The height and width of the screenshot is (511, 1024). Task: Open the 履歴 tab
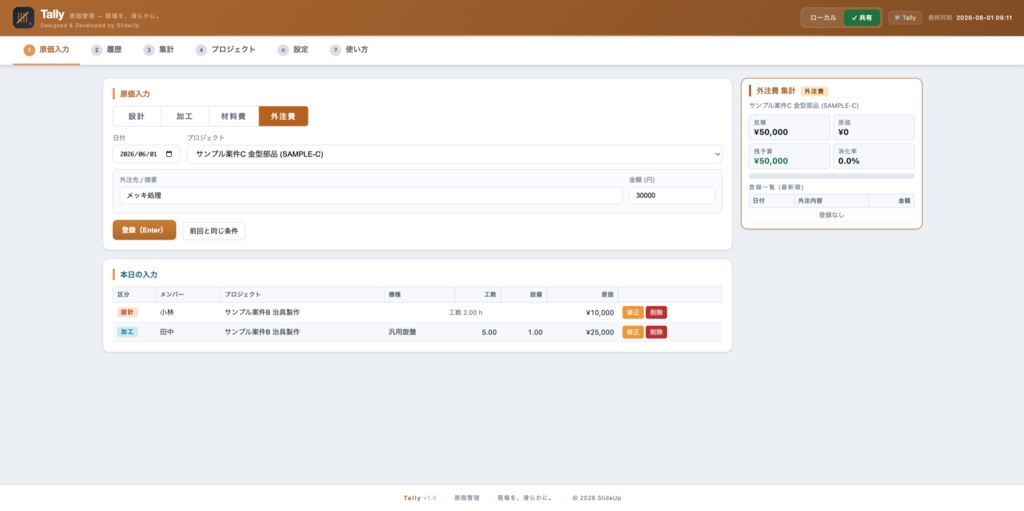click(x=106, y=50)
